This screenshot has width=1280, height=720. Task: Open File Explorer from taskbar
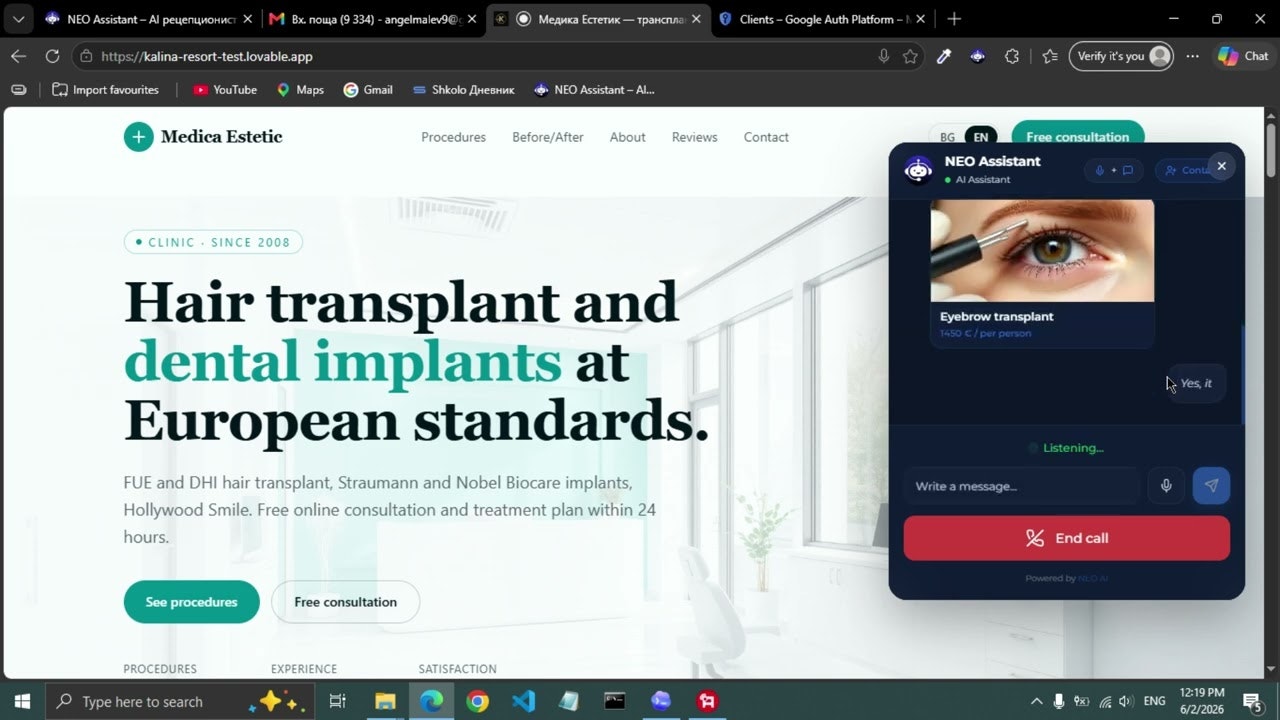pos(385,701)
